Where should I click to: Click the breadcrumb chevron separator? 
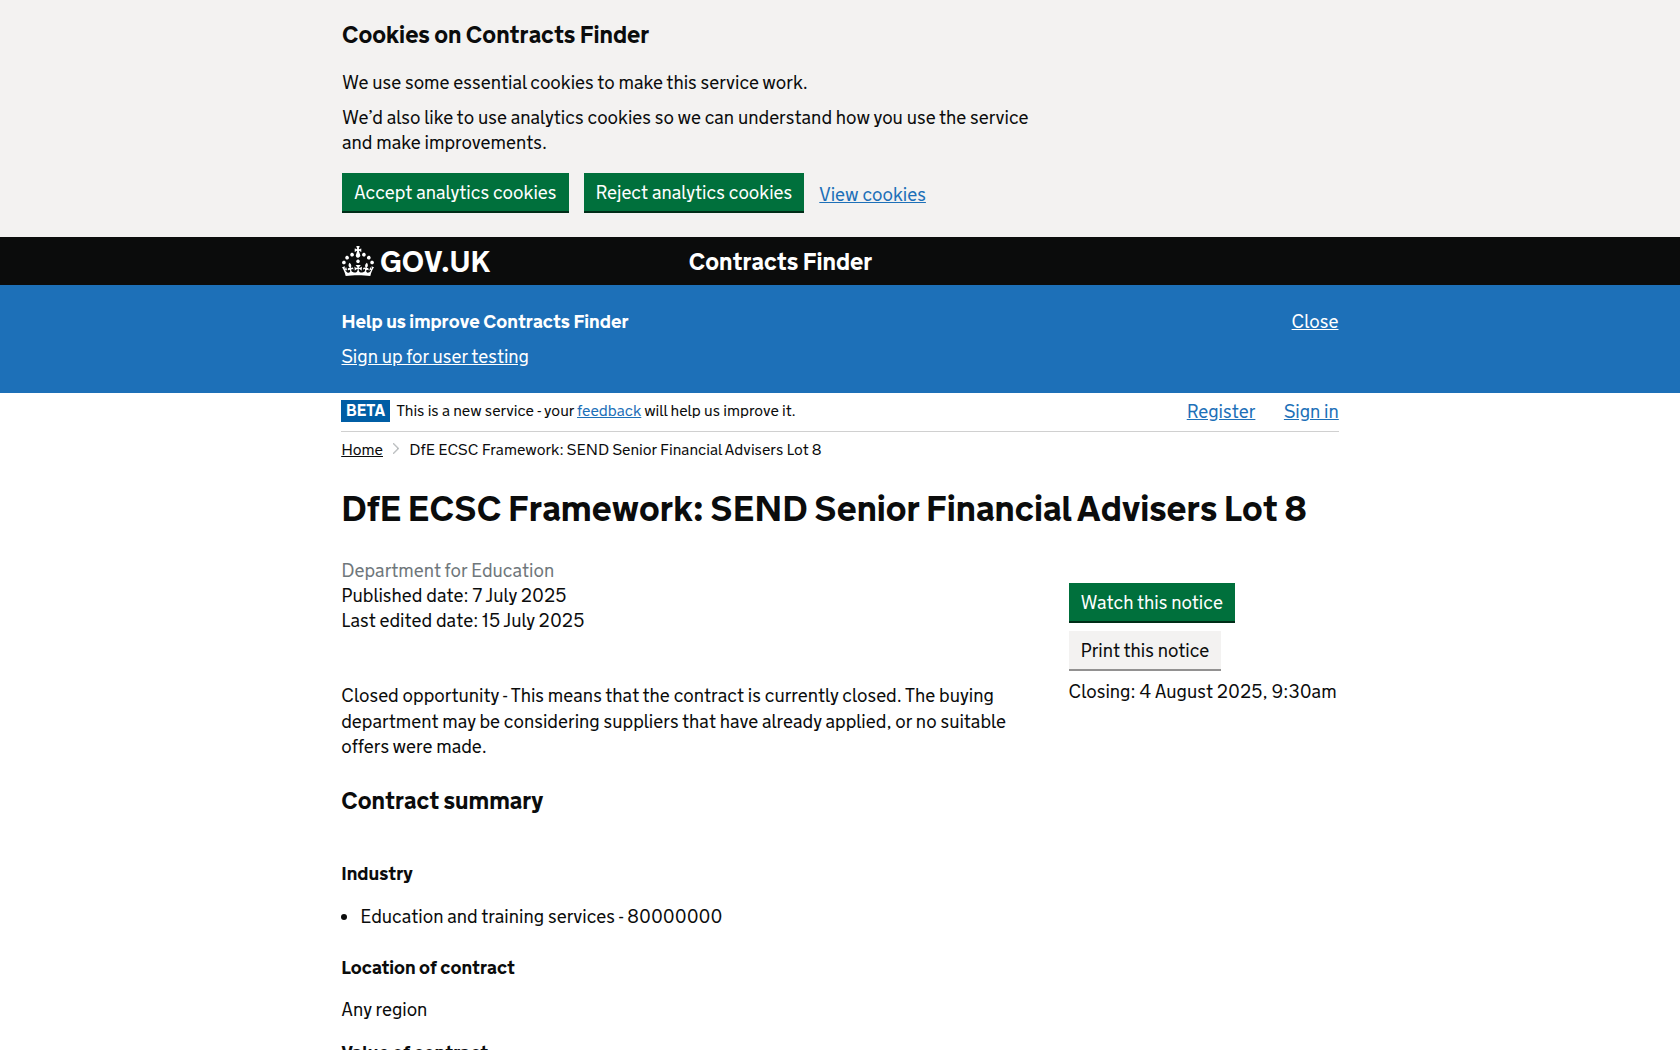[396, 450]
